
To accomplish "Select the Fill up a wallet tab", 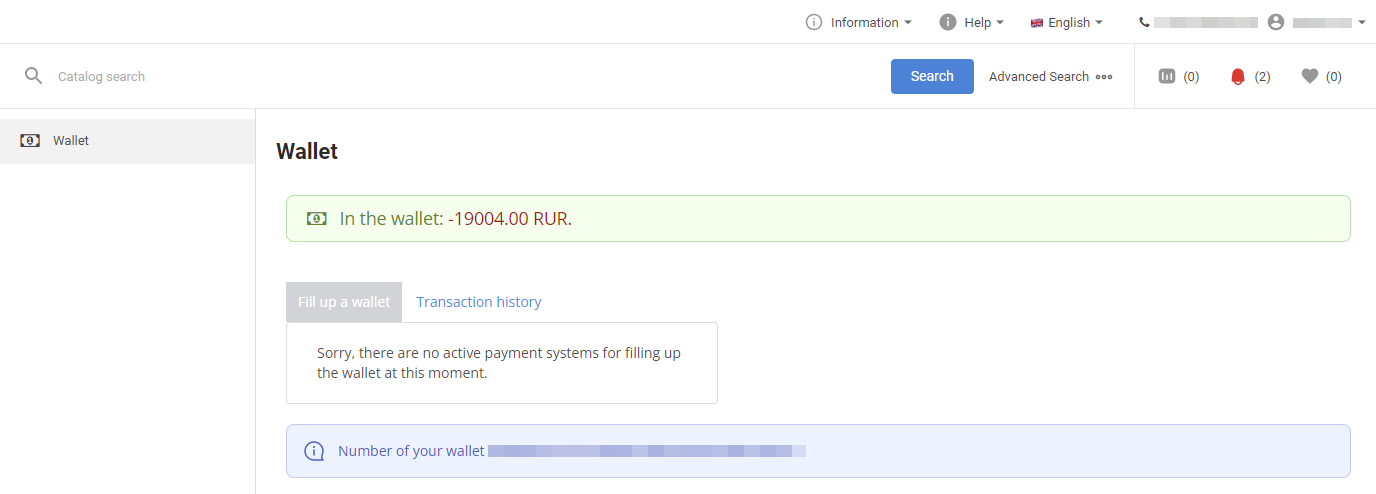I will [x=344, y=302].
